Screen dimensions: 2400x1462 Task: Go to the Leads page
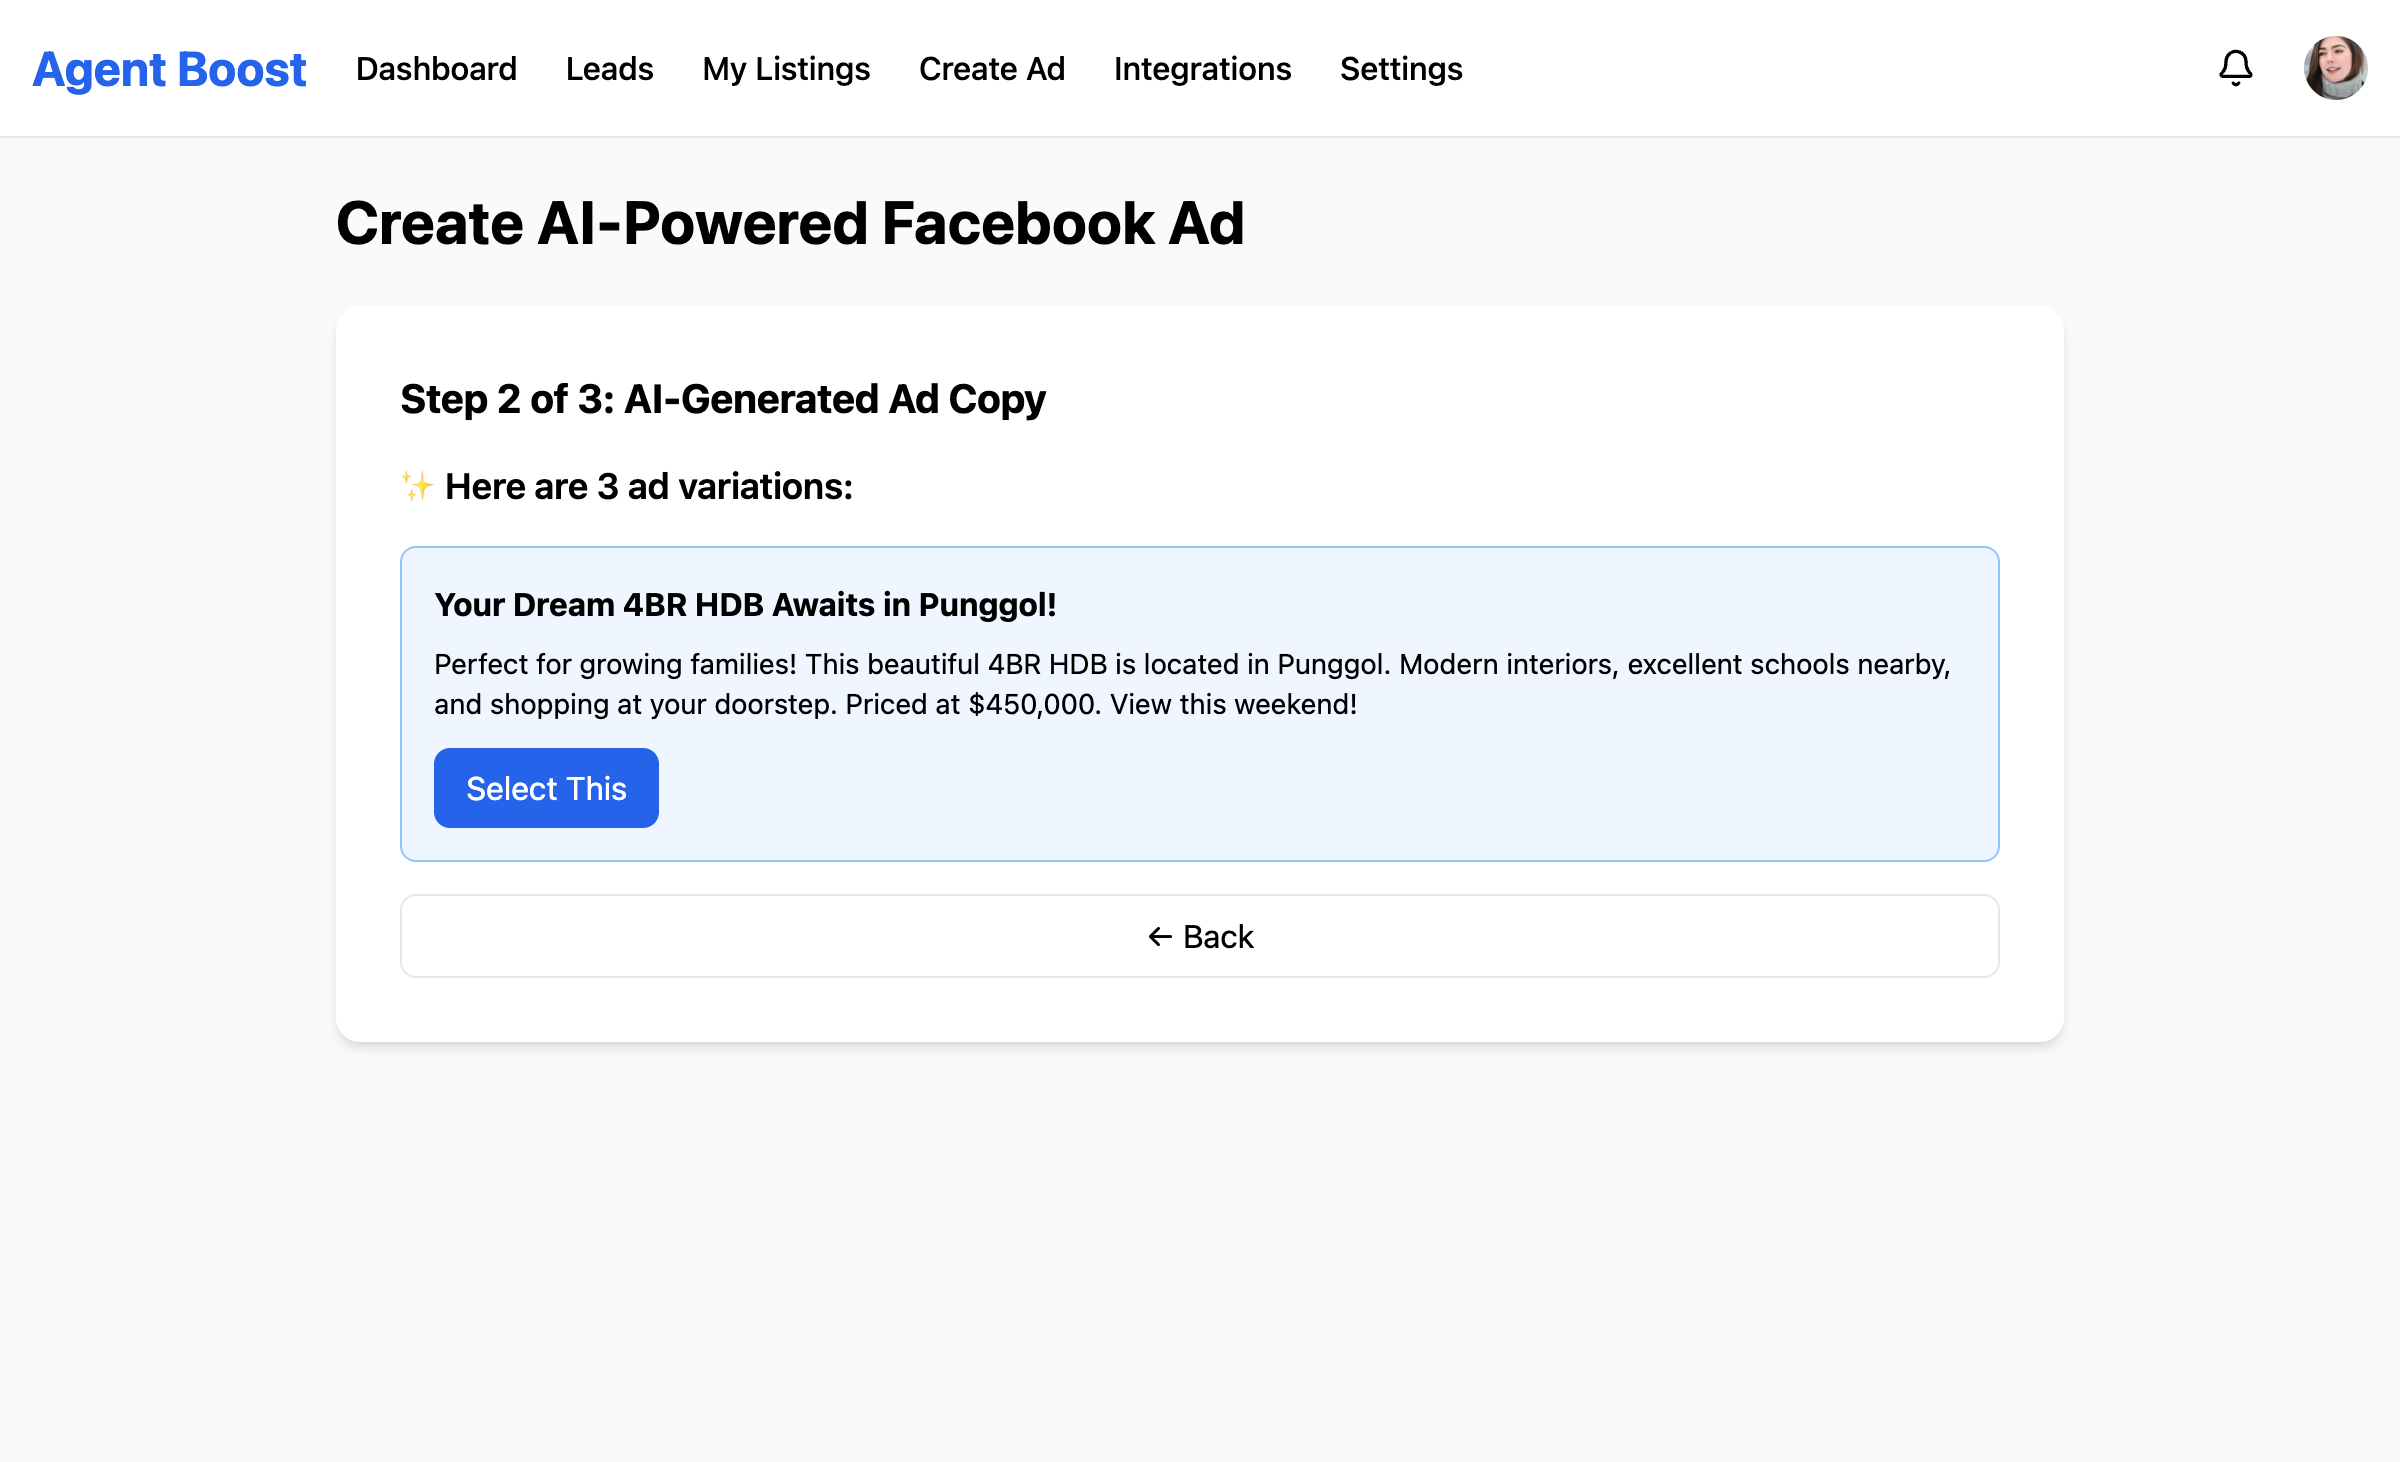pyautogui.click(x=609, y=69)
